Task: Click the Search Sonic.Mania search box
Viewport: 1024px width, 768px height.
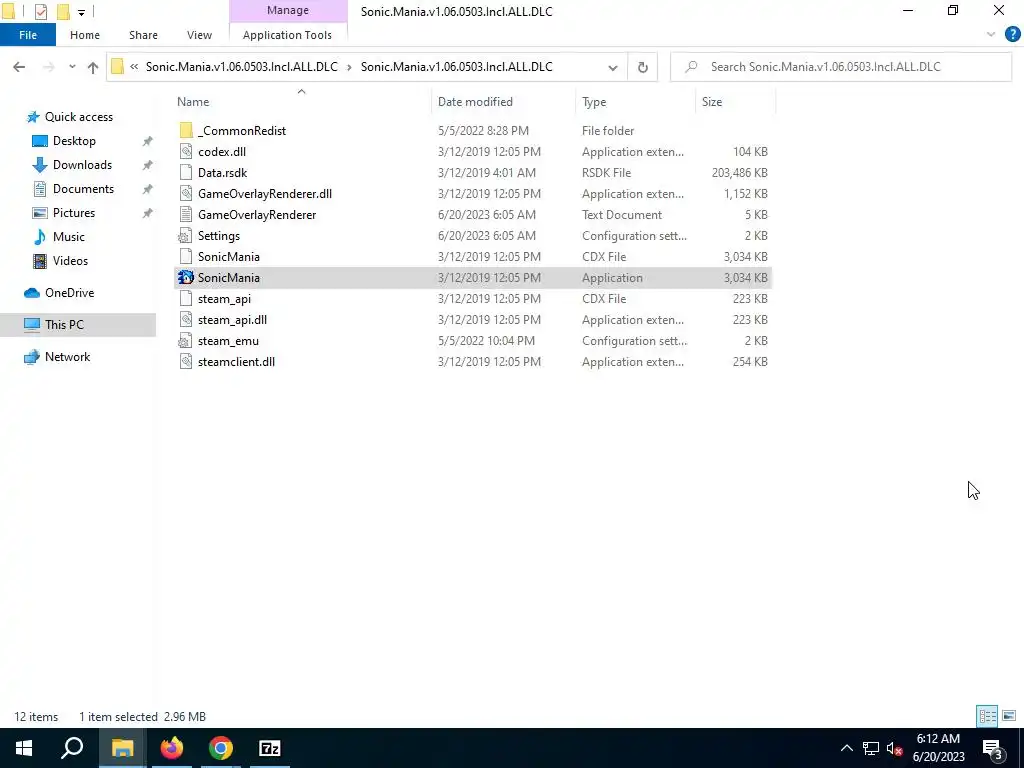Action: 841,67
